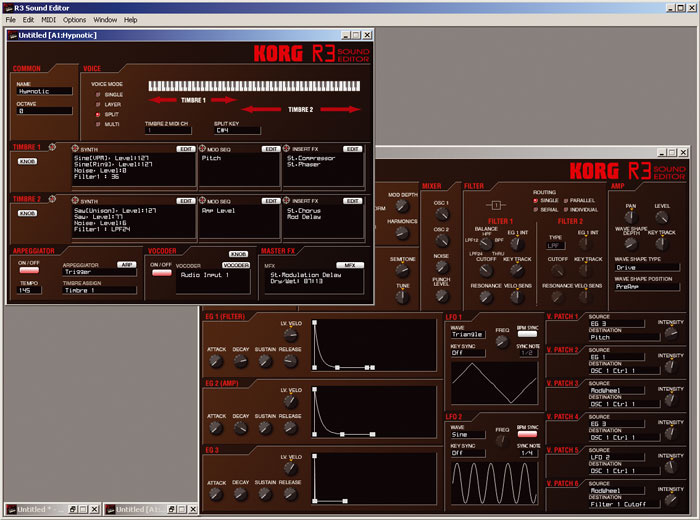Image resolution: width=700 pixels, height=520 pixels.
Task: Click Timbre 1 SYNTH EDIT button
Action: [186, 149]
